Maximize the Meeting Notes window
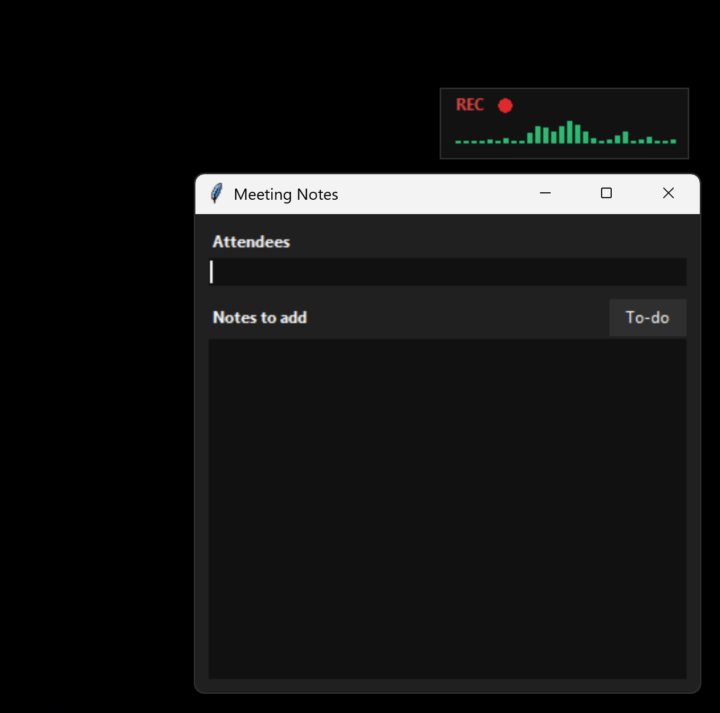The height and width of the screenshot is (713, 720). (606, 193)
